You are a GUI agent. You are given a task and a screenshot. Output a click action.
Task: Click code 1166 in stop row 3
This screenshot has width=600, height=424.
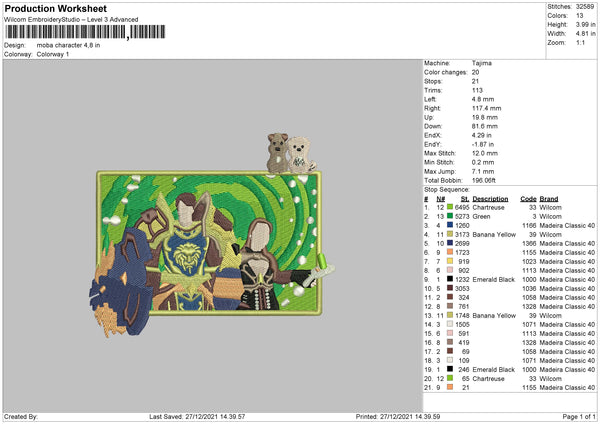[529, 226]
